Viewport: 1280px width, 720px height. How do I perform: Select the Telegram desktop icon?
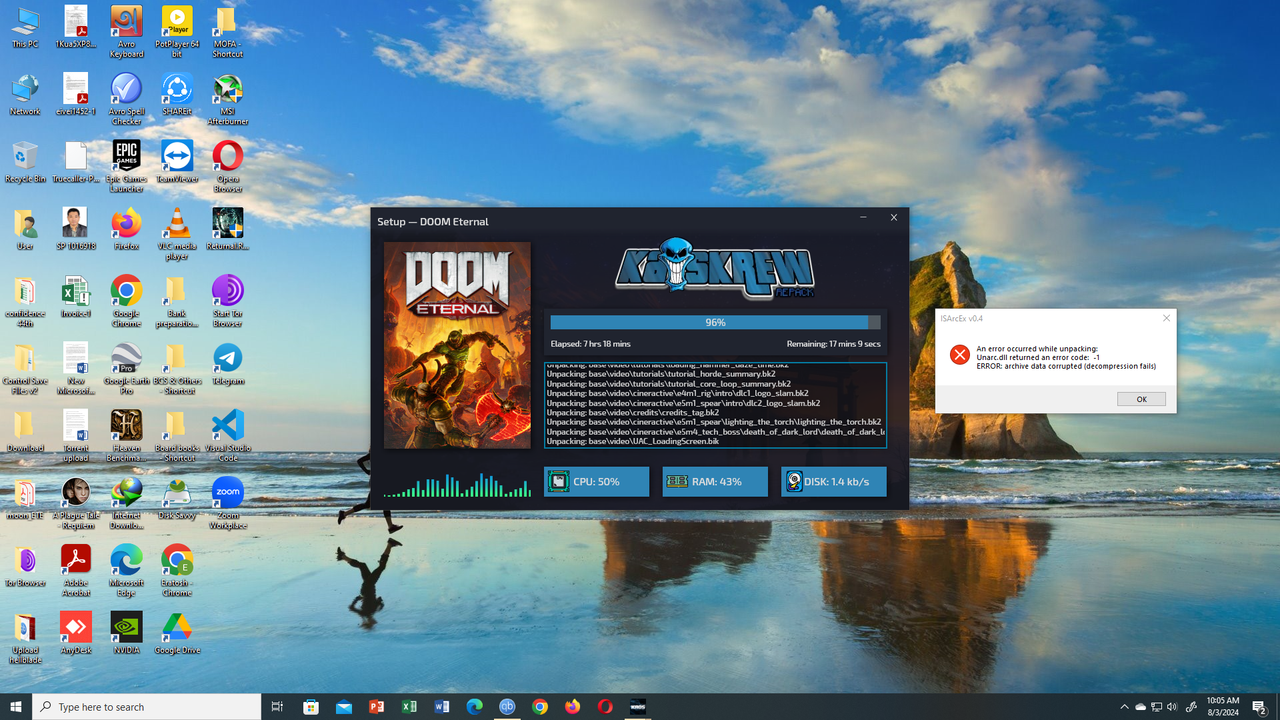tap(228, 365)
